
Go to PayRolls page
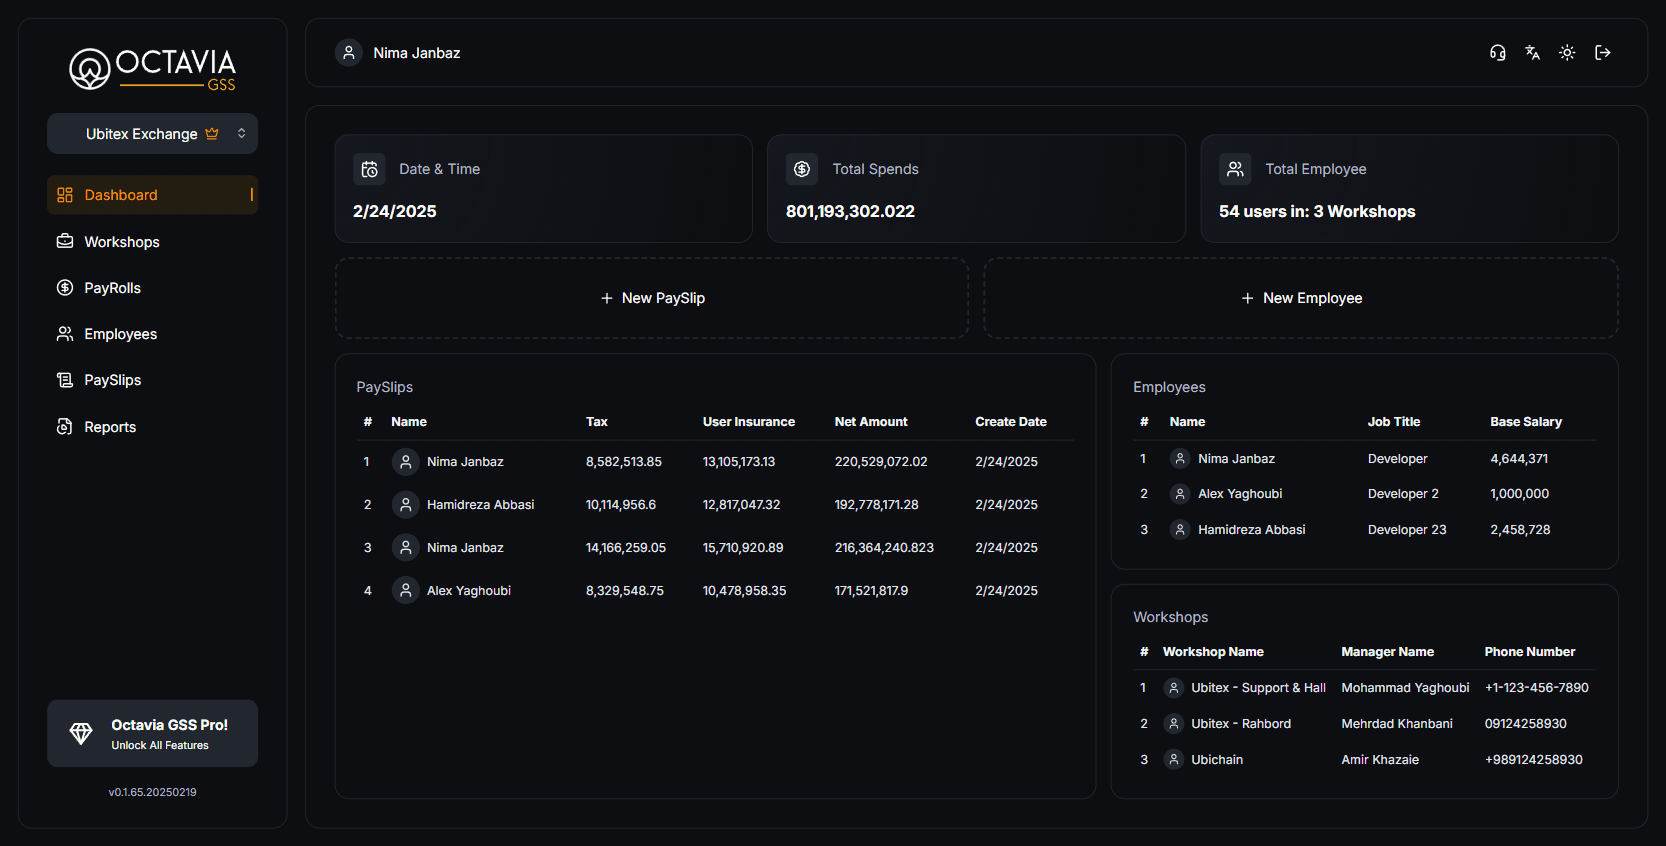(x=152, y=288)
